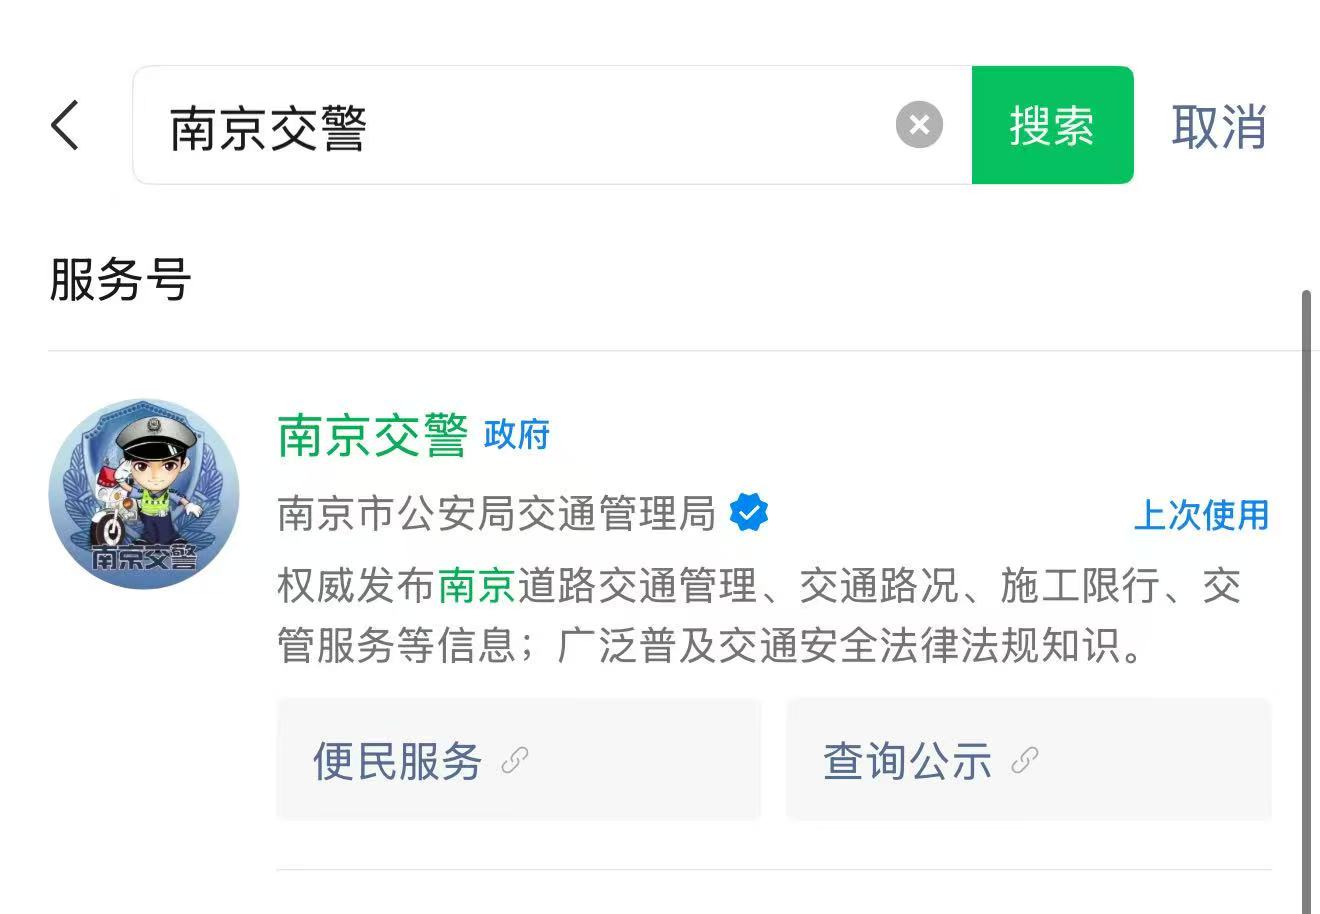The width and height of the screenshot is (1320, 914).
Task: Click the blue verified badge icon
Action: pos(749,513)
